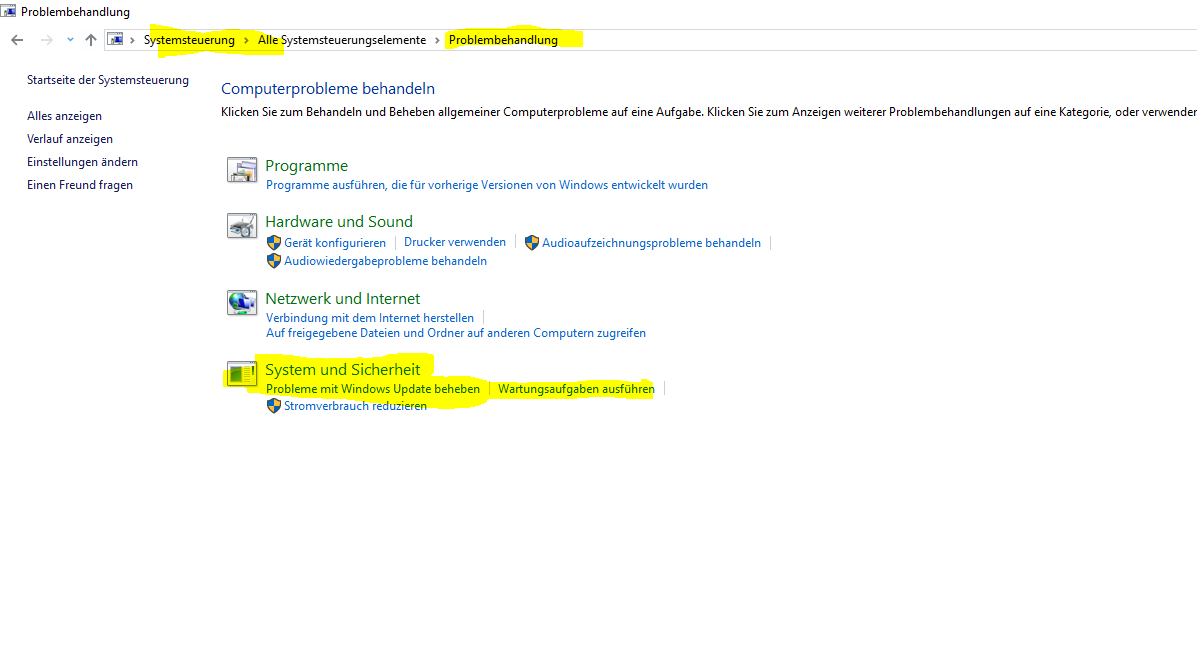Click the shield icon beside Stromverbrauch reduzieren
This screenshot has height=668, width=1197.
(274, 406)
